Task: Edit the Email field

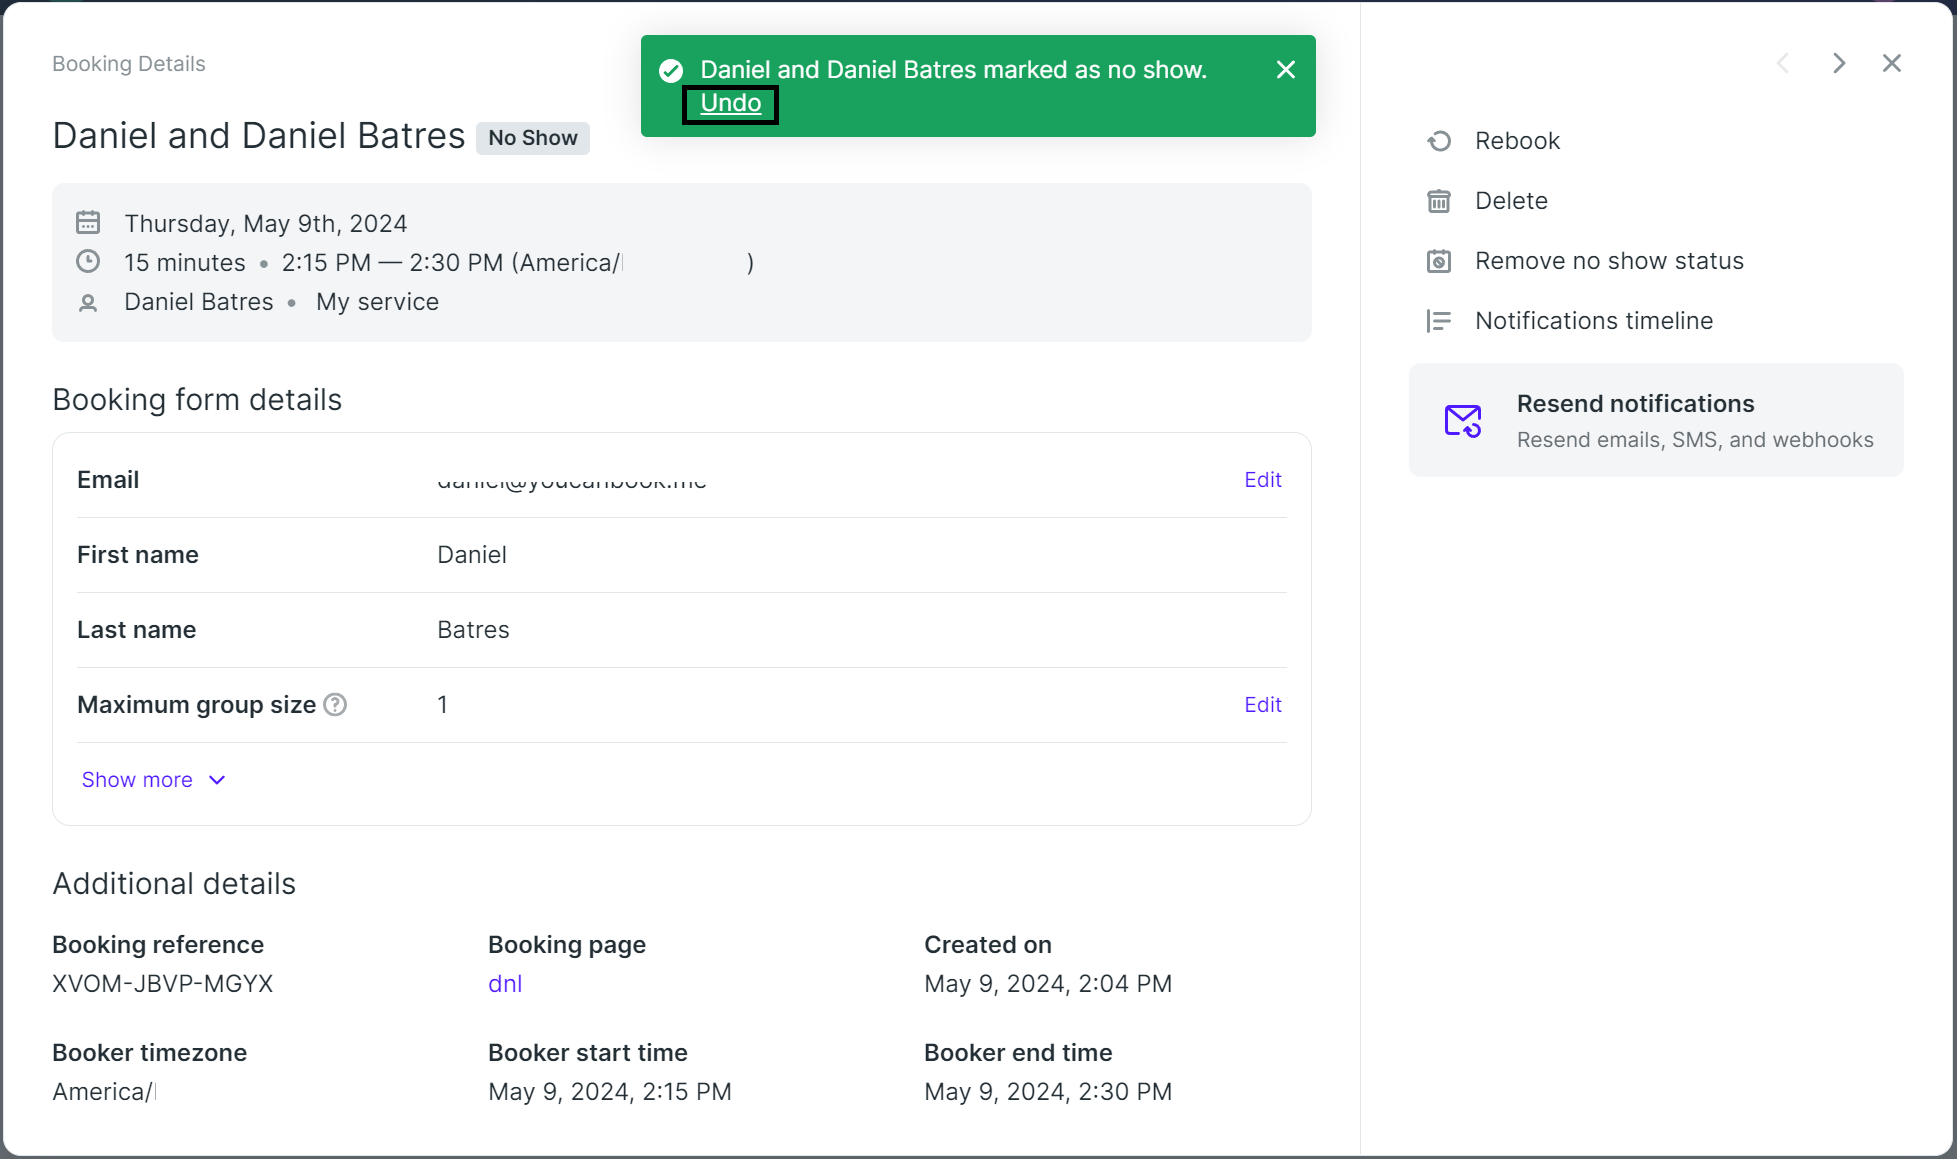Action: coord(1262,480)
